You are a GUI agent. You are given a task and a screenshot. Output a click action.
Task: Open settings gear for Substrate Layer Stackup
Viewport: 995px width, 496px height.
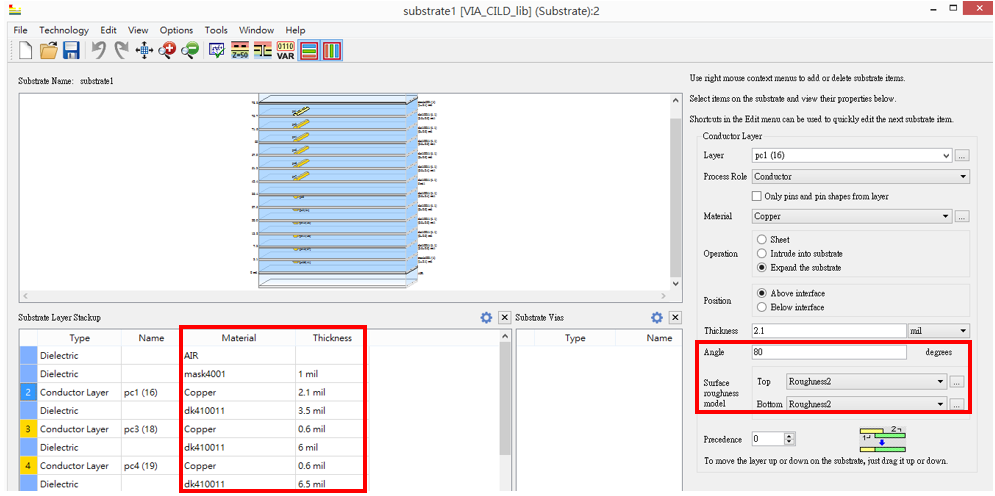click(x=486, y=318)
